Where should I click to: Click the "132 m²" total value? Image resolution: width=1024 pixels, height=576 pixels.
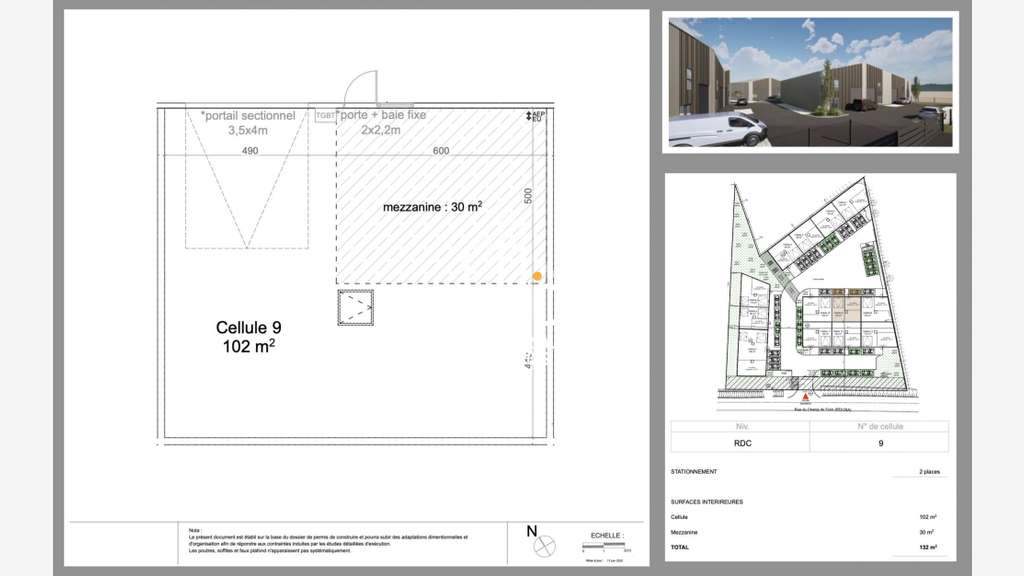point(928,547)
